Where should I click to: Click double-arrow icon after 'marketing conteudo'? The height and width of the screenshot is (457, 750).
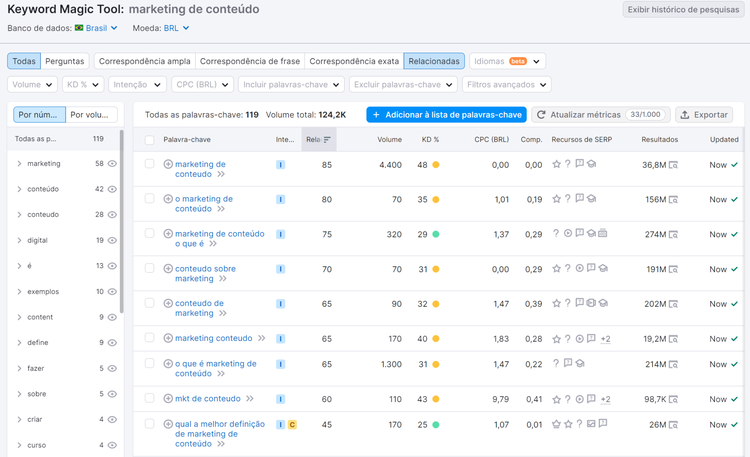click(261, 338)
